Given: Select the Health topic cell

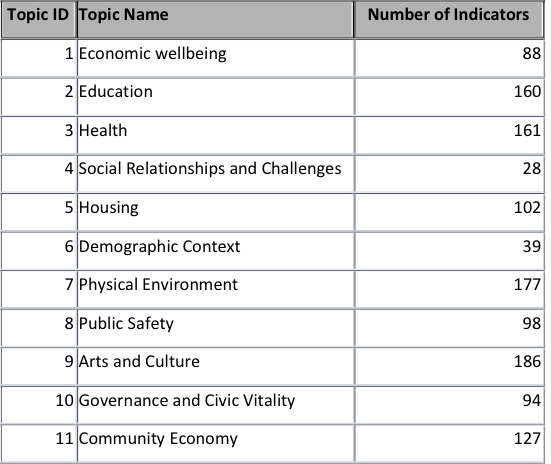Looking at the screenshot, I should pos(215,135).
